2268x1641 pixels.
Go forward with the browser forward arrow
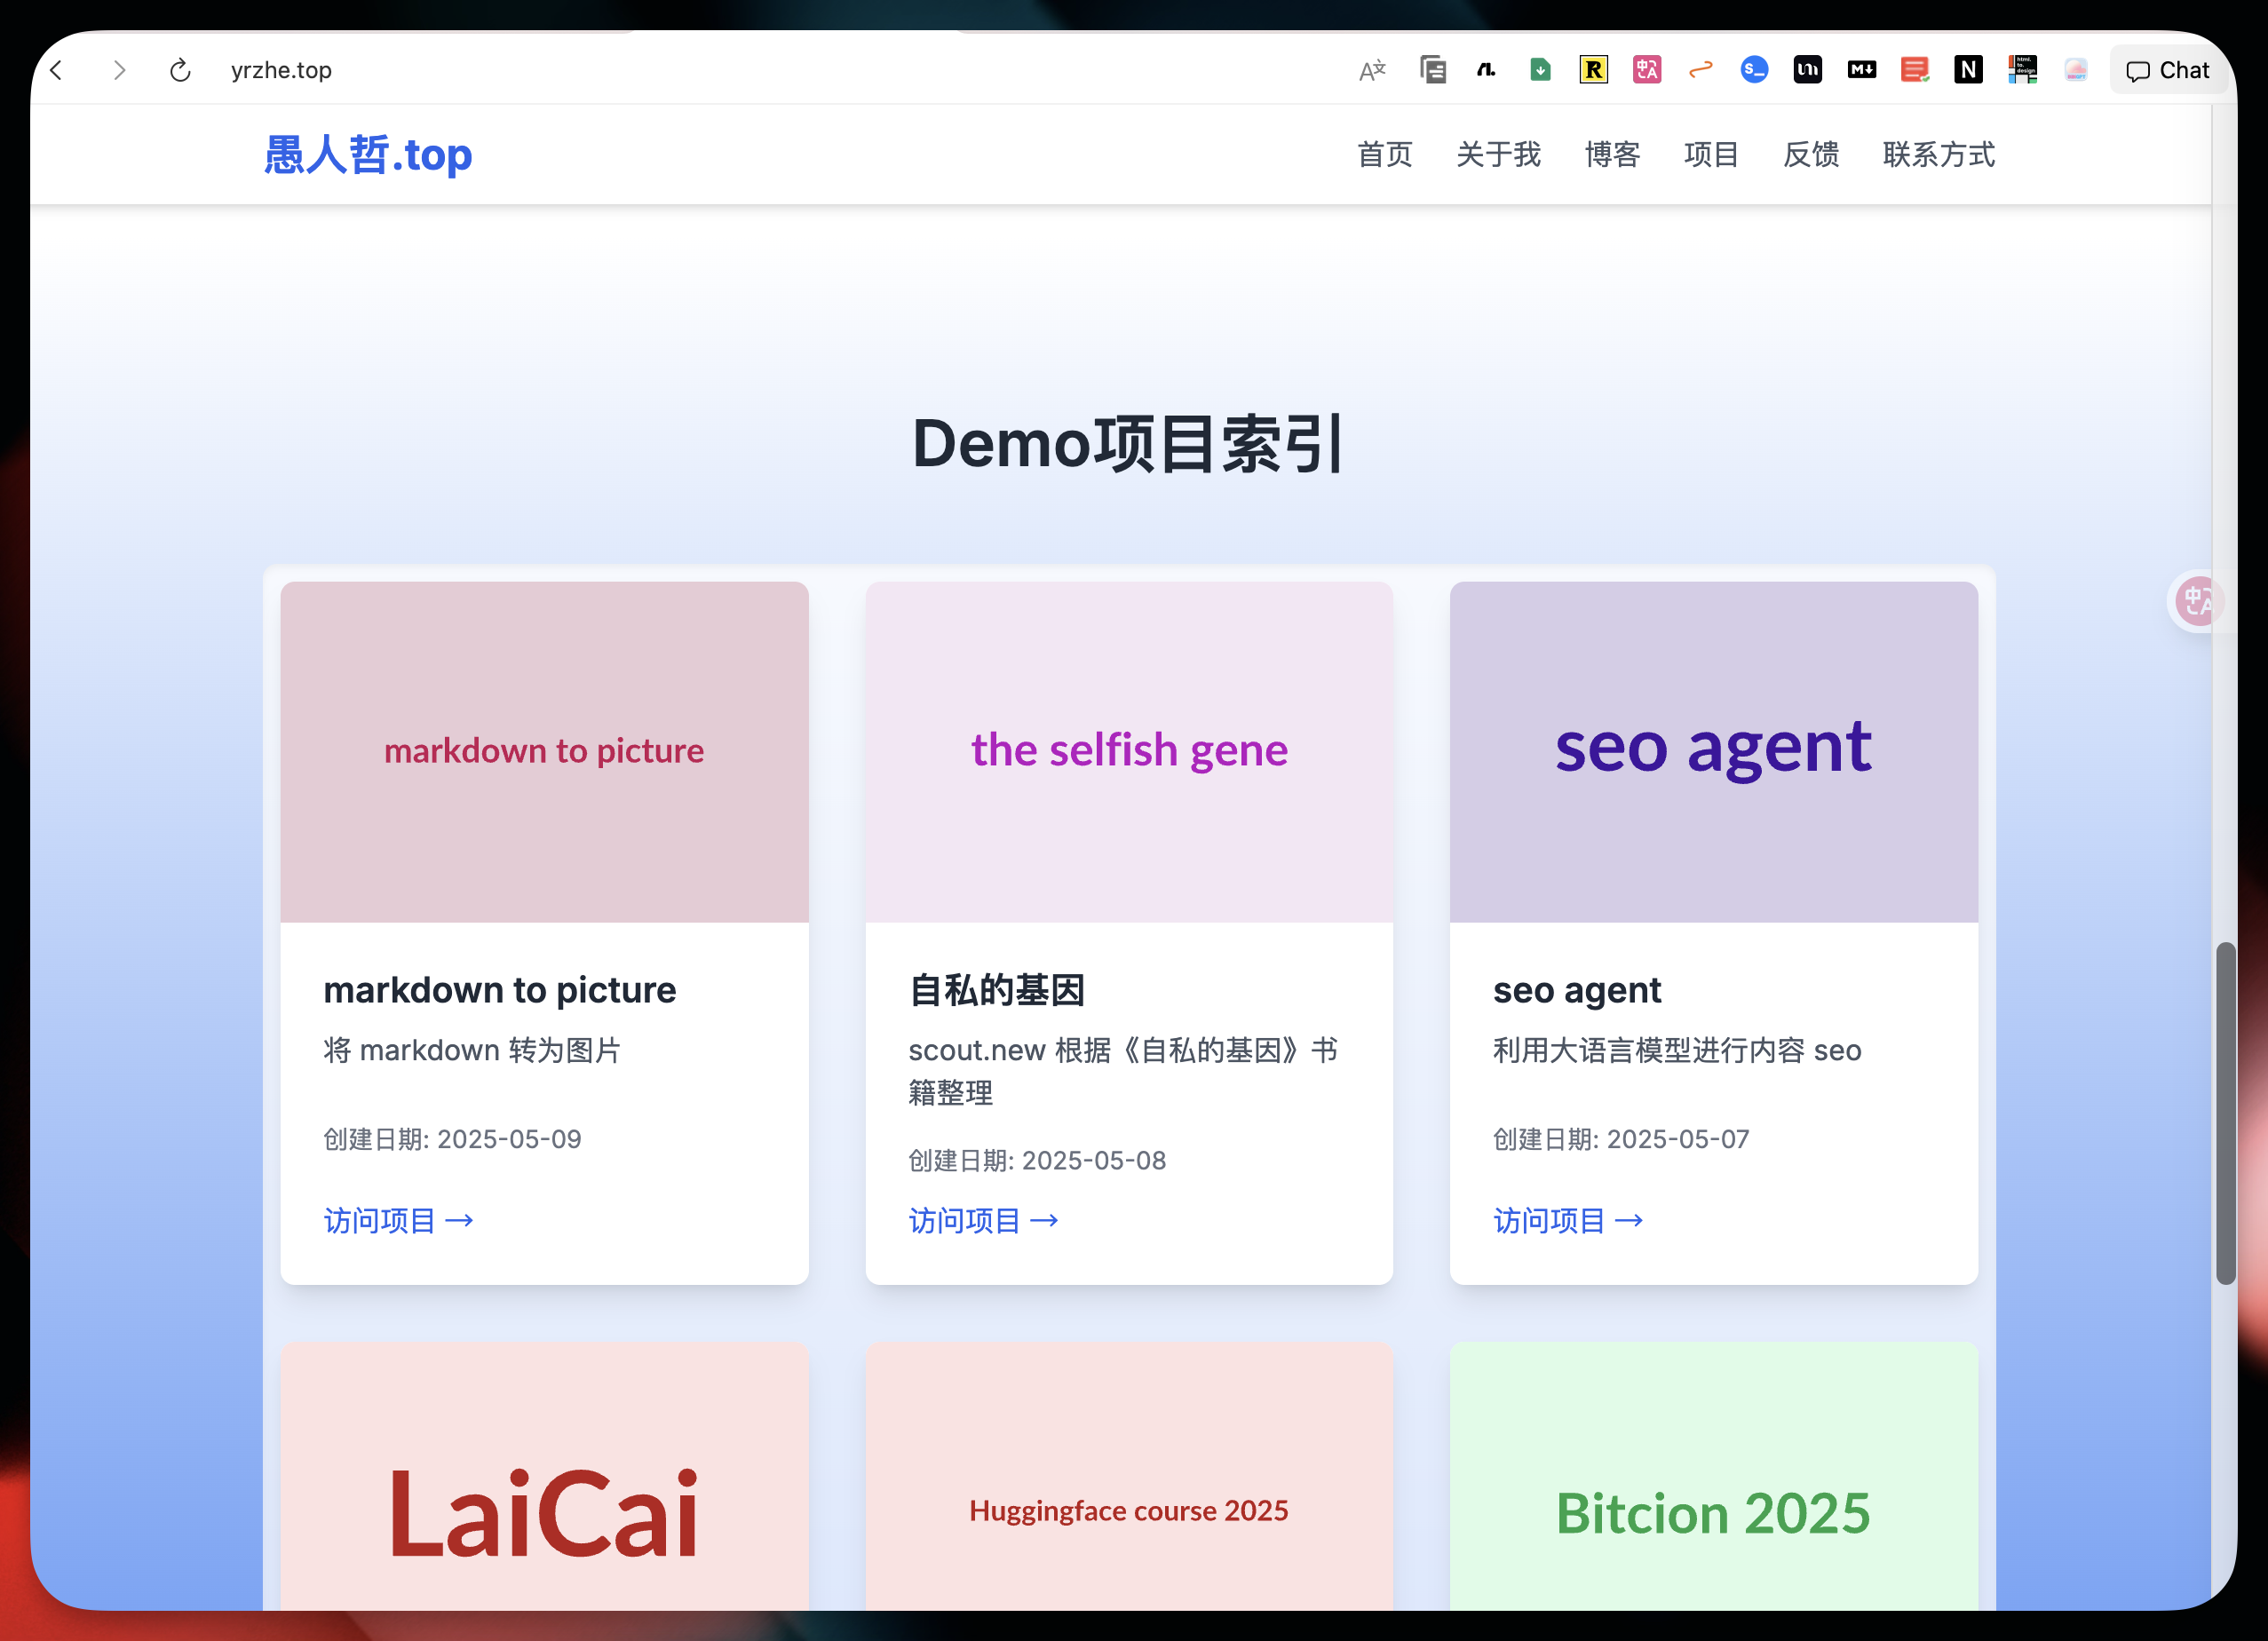(119, 70)
